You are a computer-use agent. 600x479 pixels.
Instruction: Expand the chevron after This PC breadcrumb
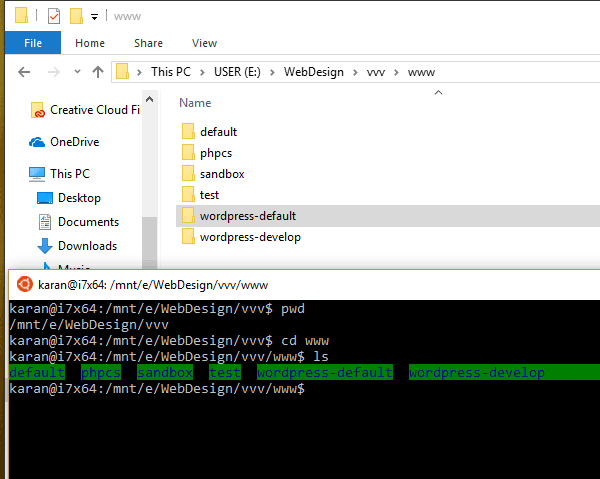coord(202,72)
